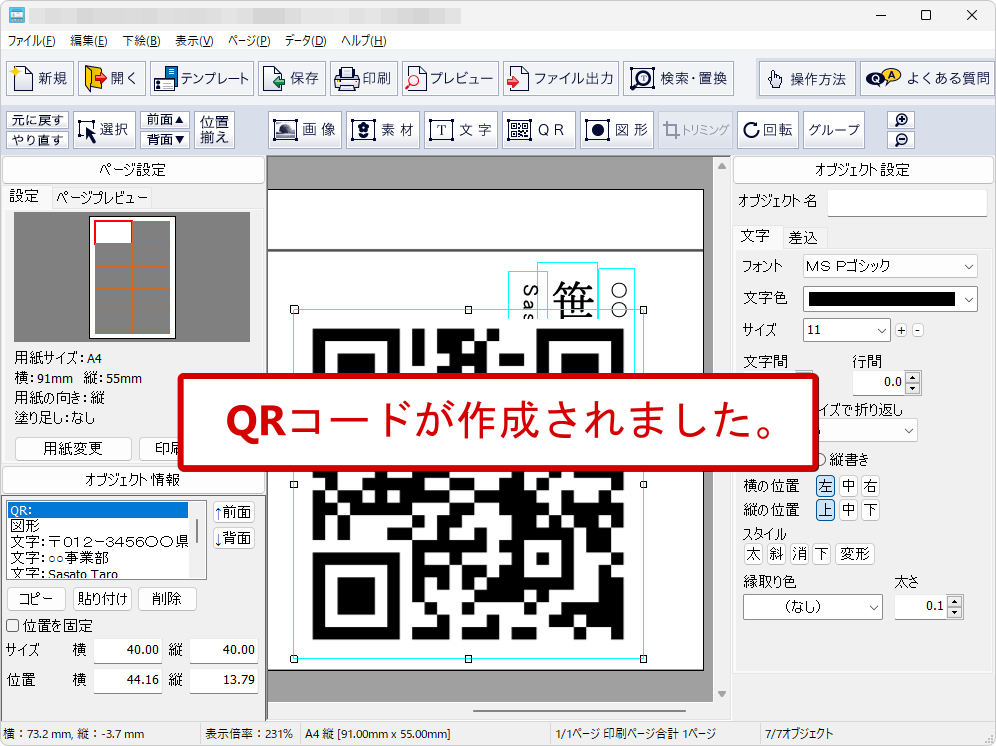Enable the 位置を固定 checkbox

click(x=13, y=626)
